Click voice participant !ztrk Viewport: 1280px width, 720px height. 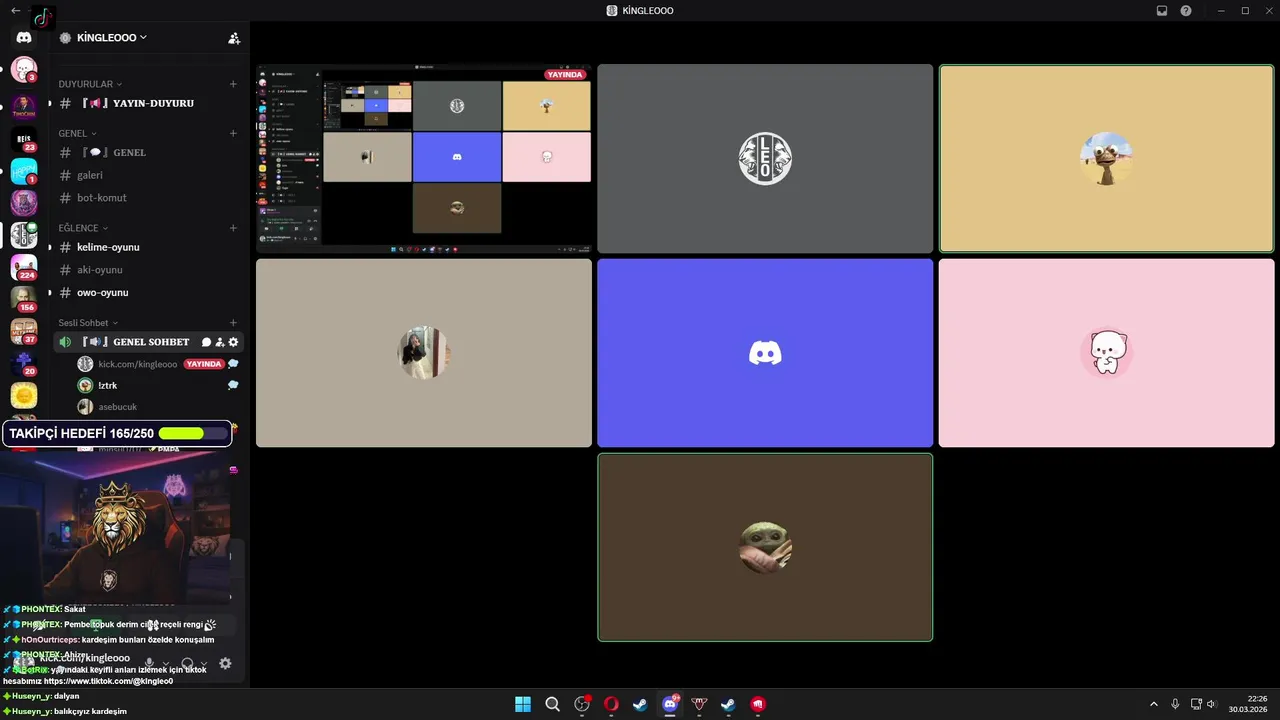coord(107,386)
